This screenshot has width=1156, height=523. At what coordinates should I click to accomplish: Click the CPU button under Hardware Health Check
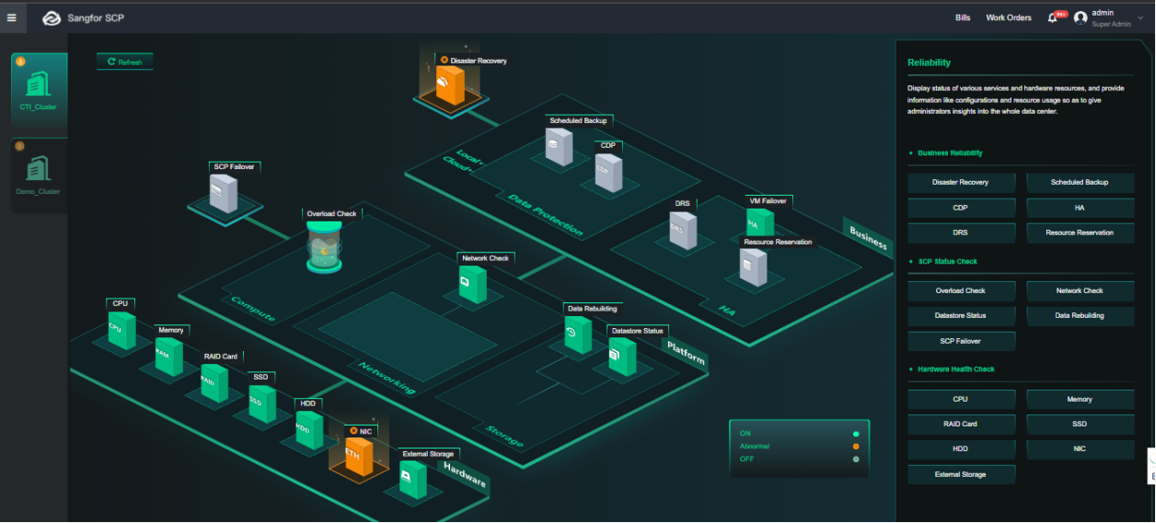[961, 399]
